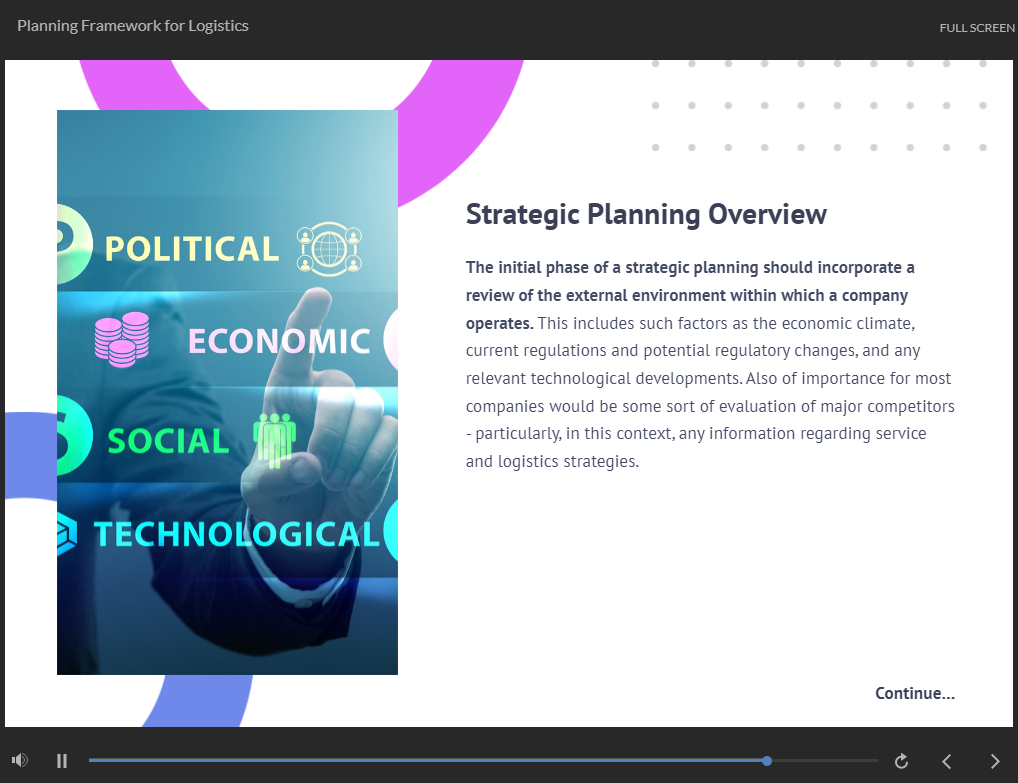The image size is (1018, 783).
Task: Click the TECHNOLOGICAL label in the image
Action: (236, 534)
